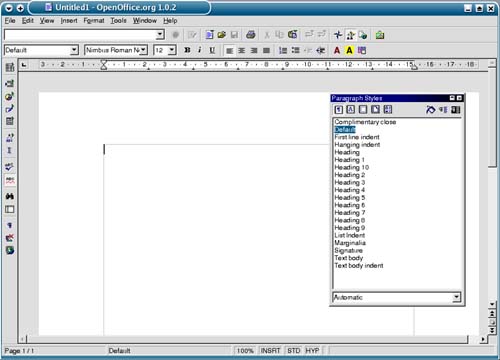
Task: Open file using the folder icon
Action: tap(222, 35)
